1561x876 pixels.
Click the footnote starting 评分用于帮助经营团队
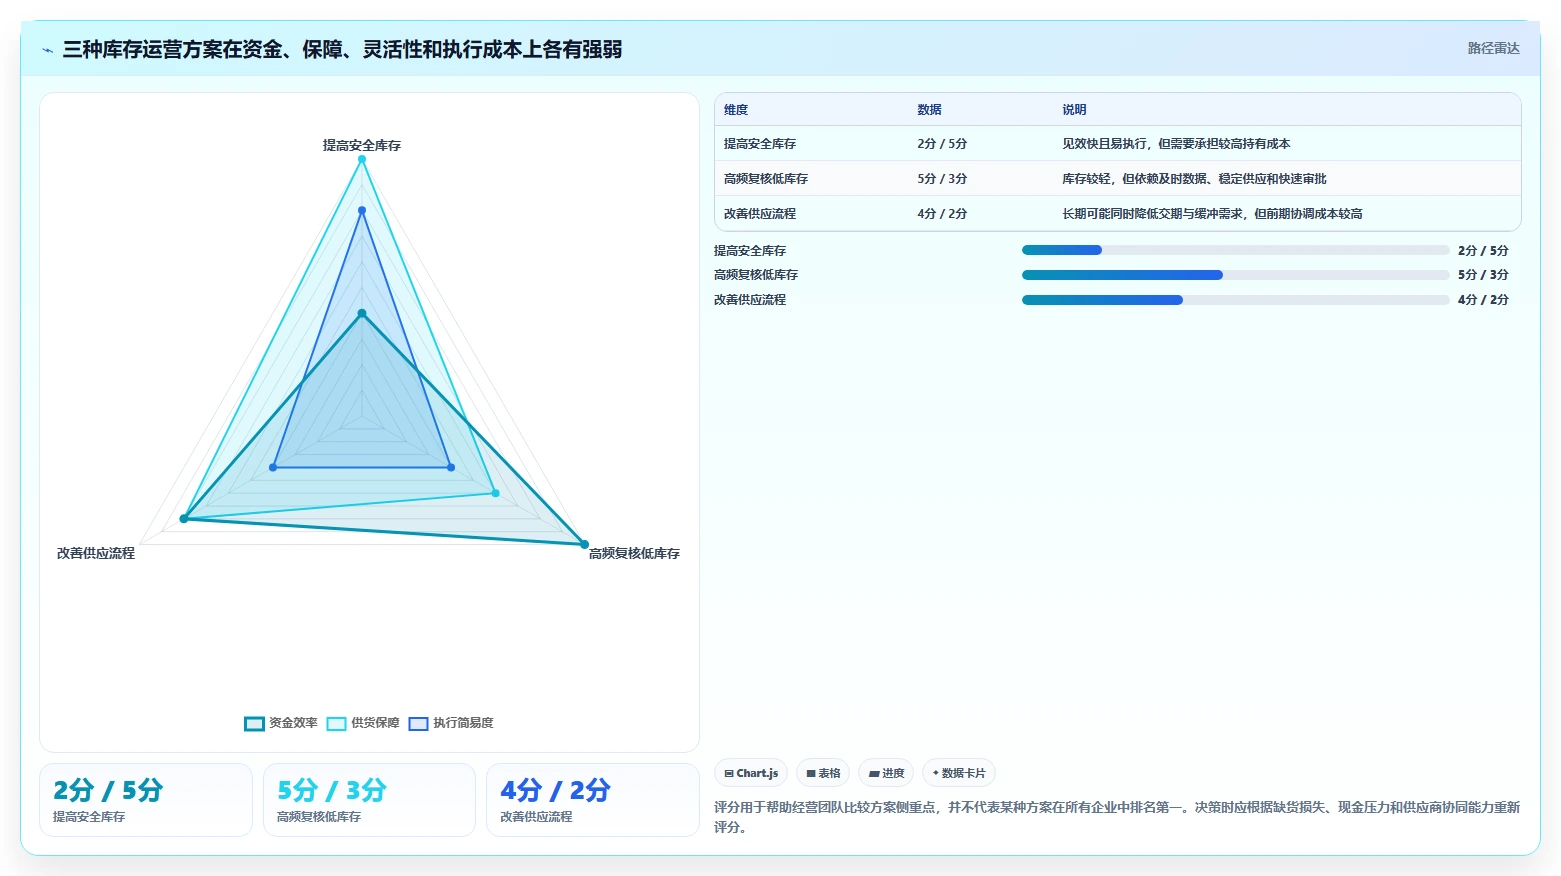[x=1117, y=817]
